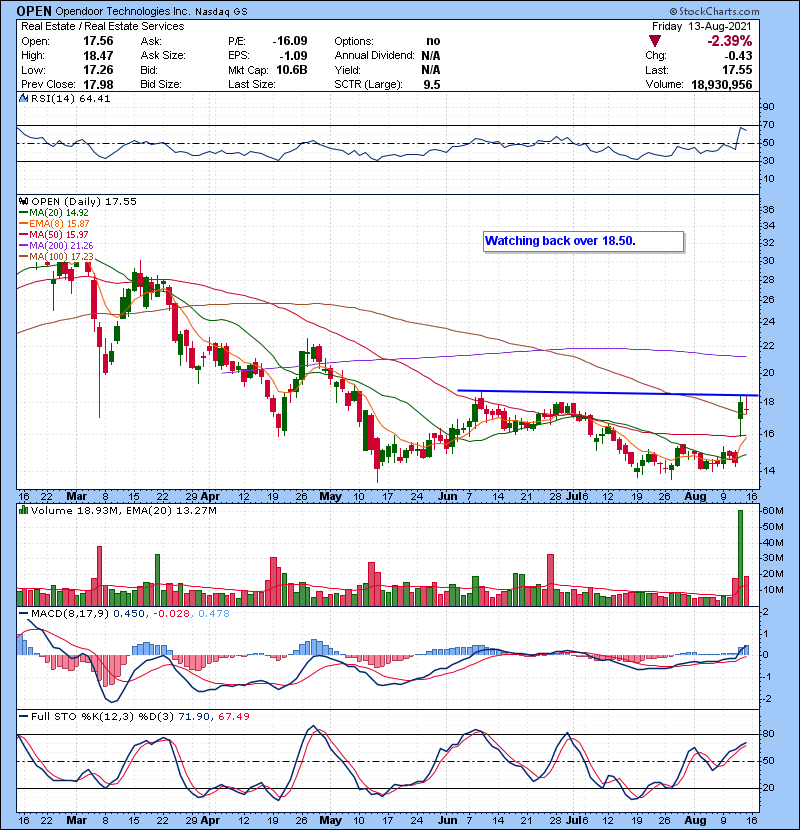Click the Mar label below the stochastic panel
The height and width of the screenshot is (830, 800).
[x=77, y=820]
